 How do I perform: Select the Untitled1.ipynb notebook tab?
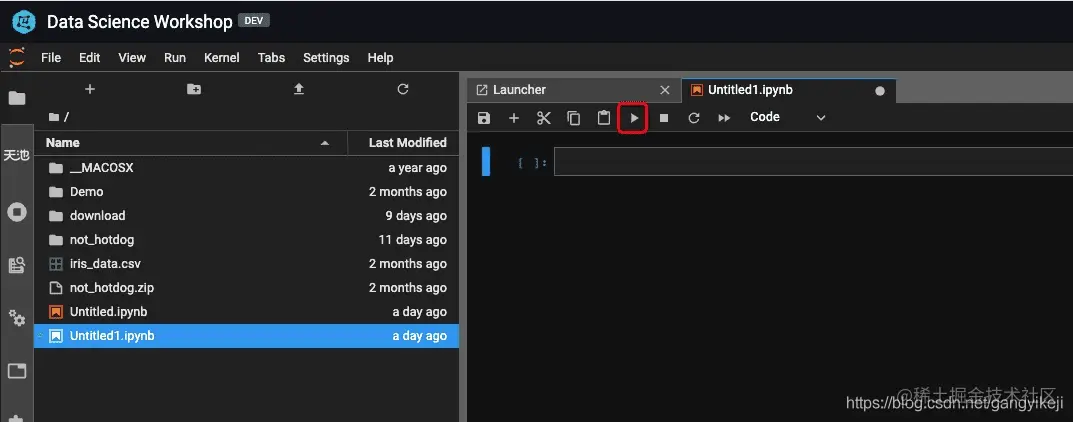pyautogui.click(x=789, y=90)
